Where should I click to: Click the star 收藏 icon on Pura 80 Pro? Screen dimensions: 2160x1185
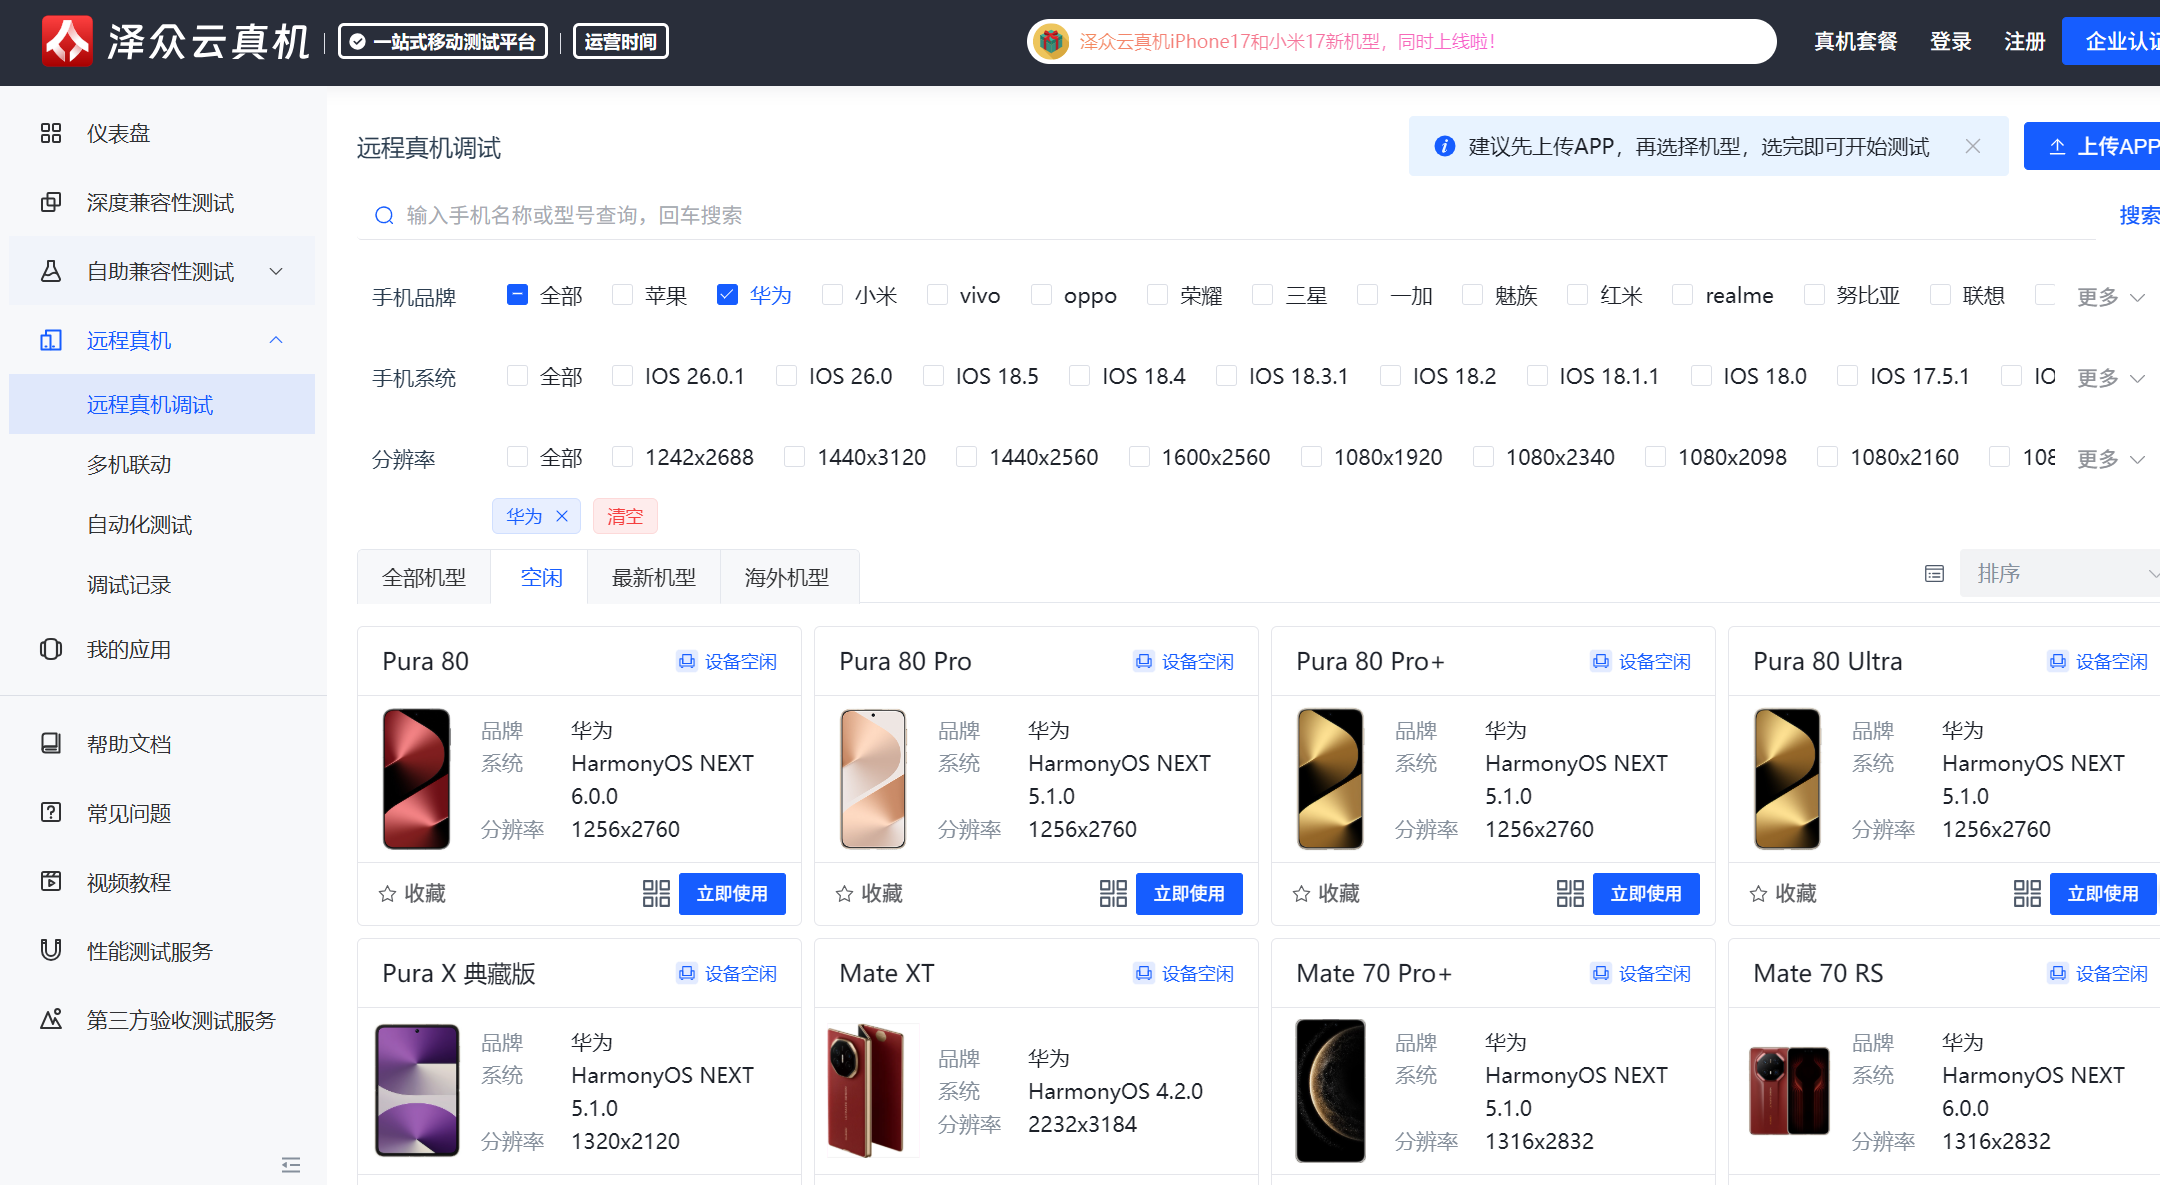tap(845, 893)
